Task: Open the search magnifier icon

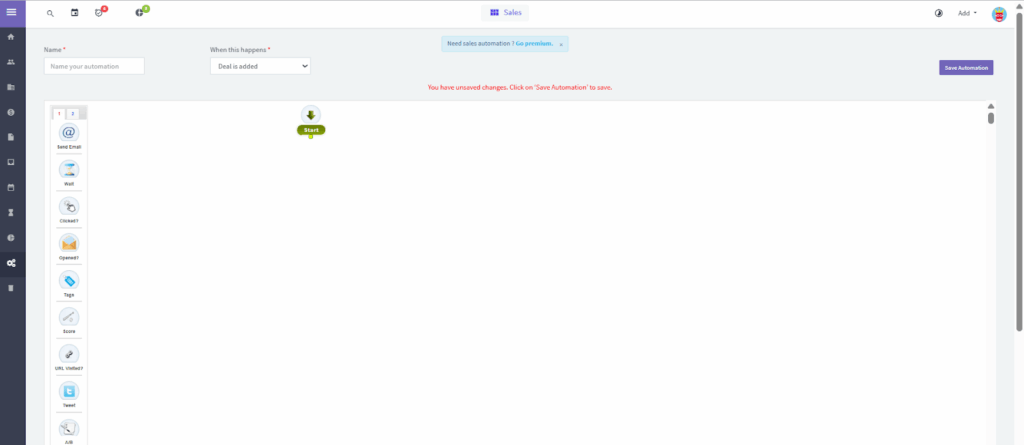Action: tap(51, 14)
